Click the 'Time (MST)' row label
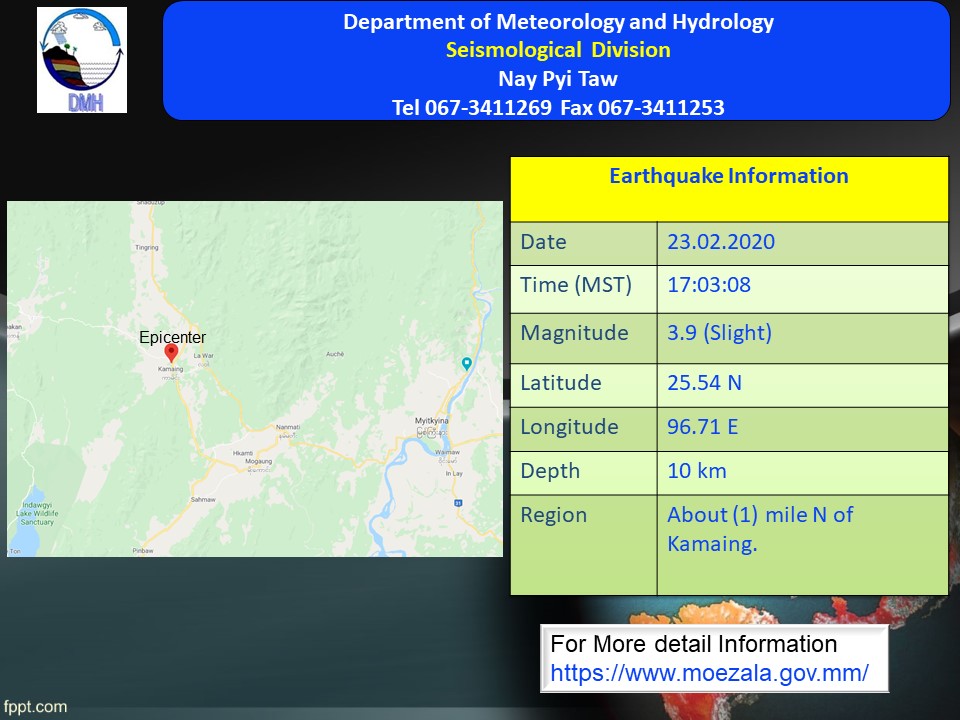Screen dimensions: 960x720 [x=576, y=285]
